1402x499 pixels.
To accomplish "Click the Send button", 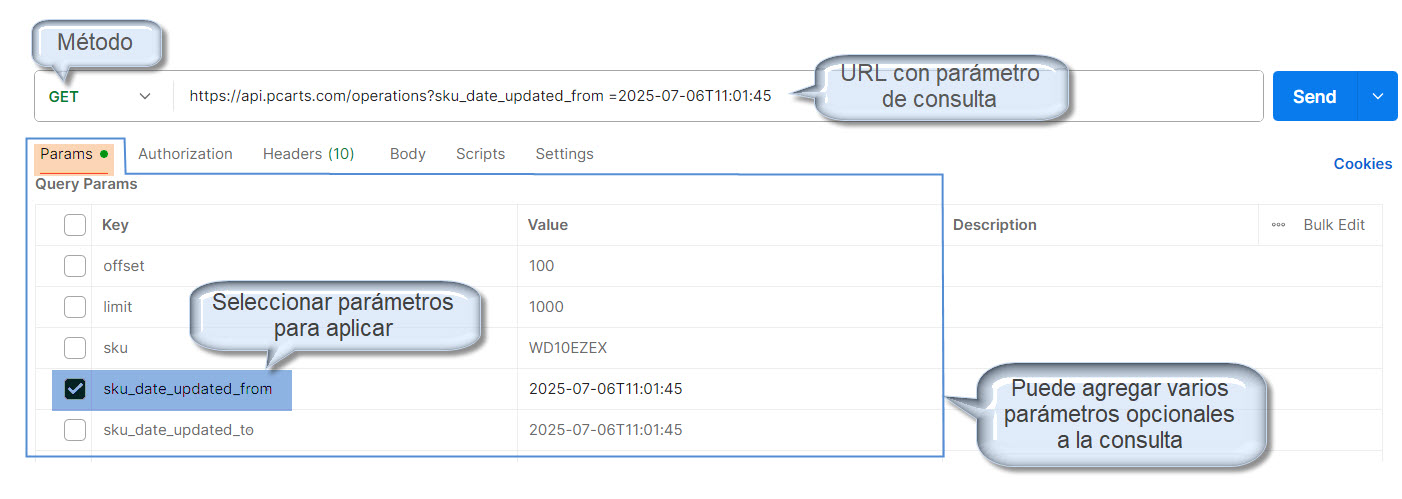I will (1314, 96).
